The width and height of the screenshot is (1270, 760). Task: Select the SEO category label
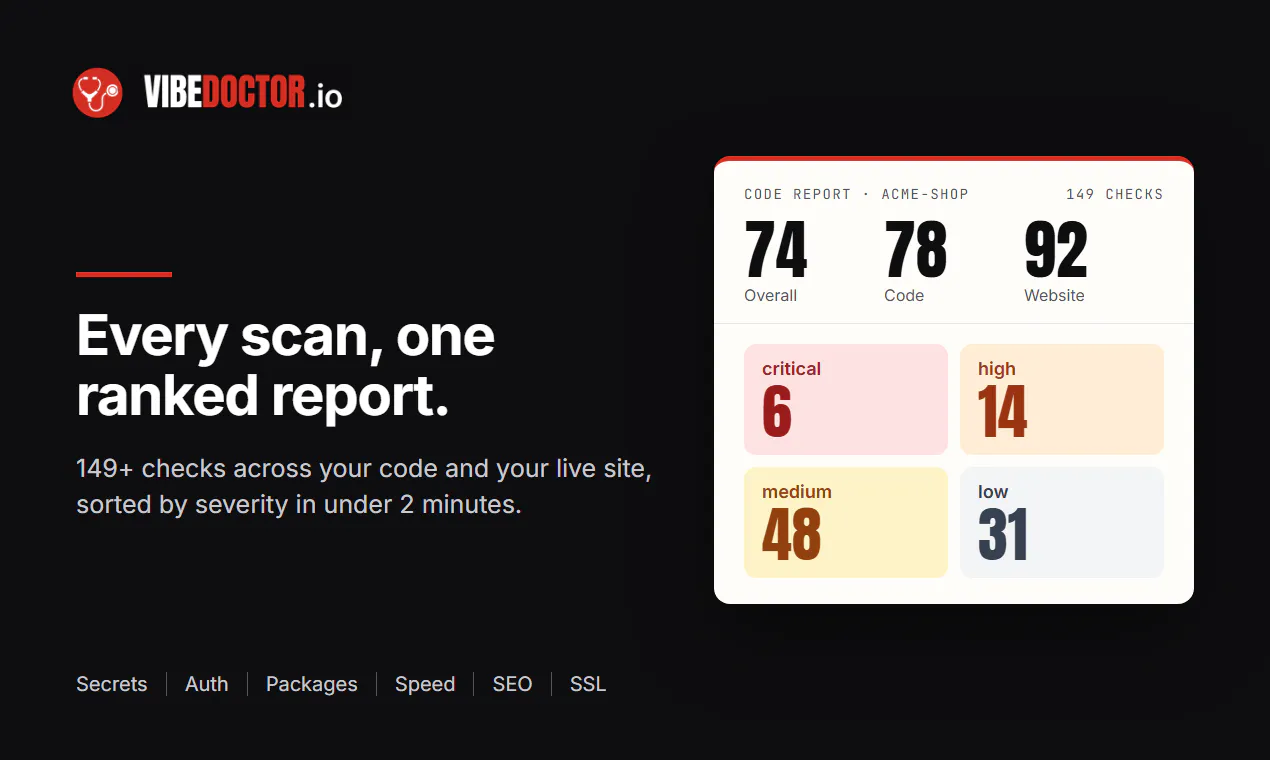point(513,684)
